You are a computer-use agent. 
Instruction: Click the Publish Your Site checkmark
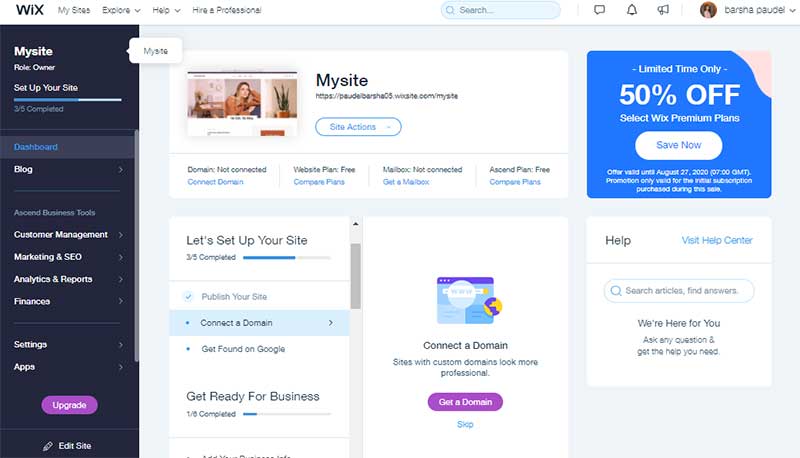pyautogui.click(x=188, y=297)
